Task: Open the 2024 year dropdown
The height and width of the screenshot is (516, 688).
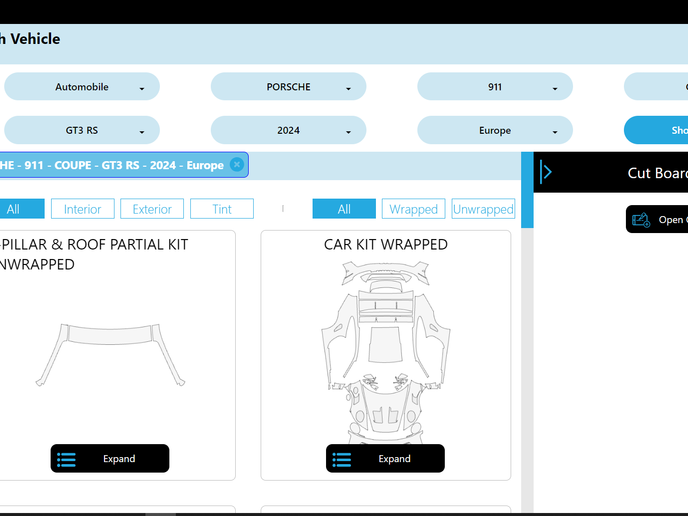Action: [288, 130]
